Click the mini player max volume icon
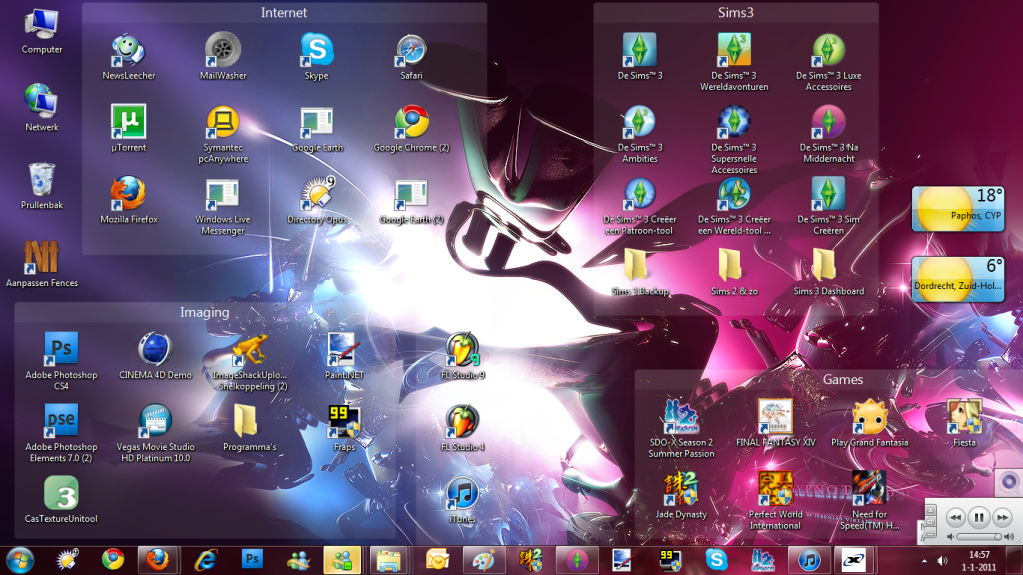 coord(1009,536)
